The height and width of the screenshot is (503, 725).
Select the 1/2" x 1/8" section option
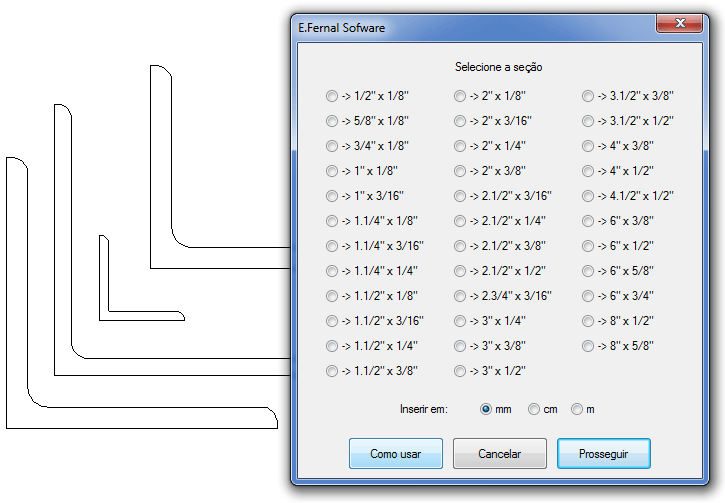pos(332,96)
